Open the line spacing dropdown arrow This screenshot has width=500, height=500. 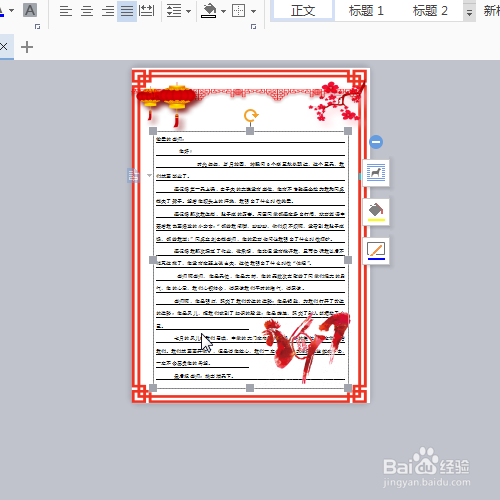[x=189, y=11]
